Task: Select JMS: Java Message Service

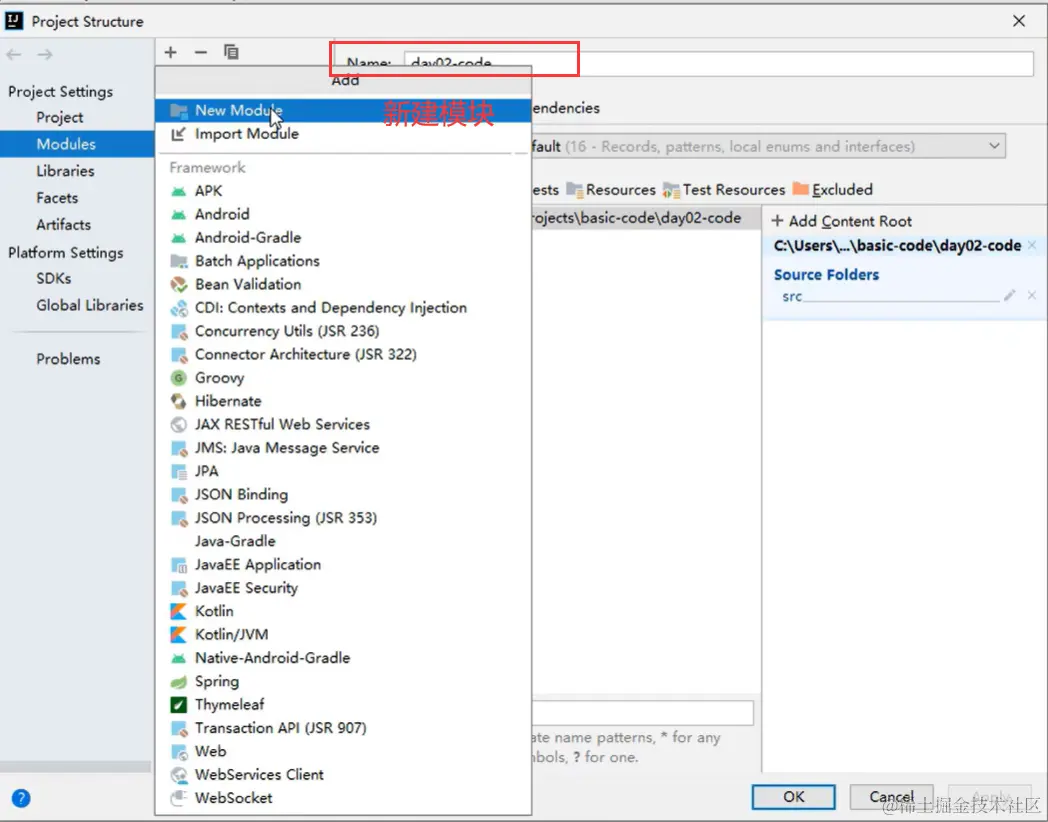Action: [343, 448]
